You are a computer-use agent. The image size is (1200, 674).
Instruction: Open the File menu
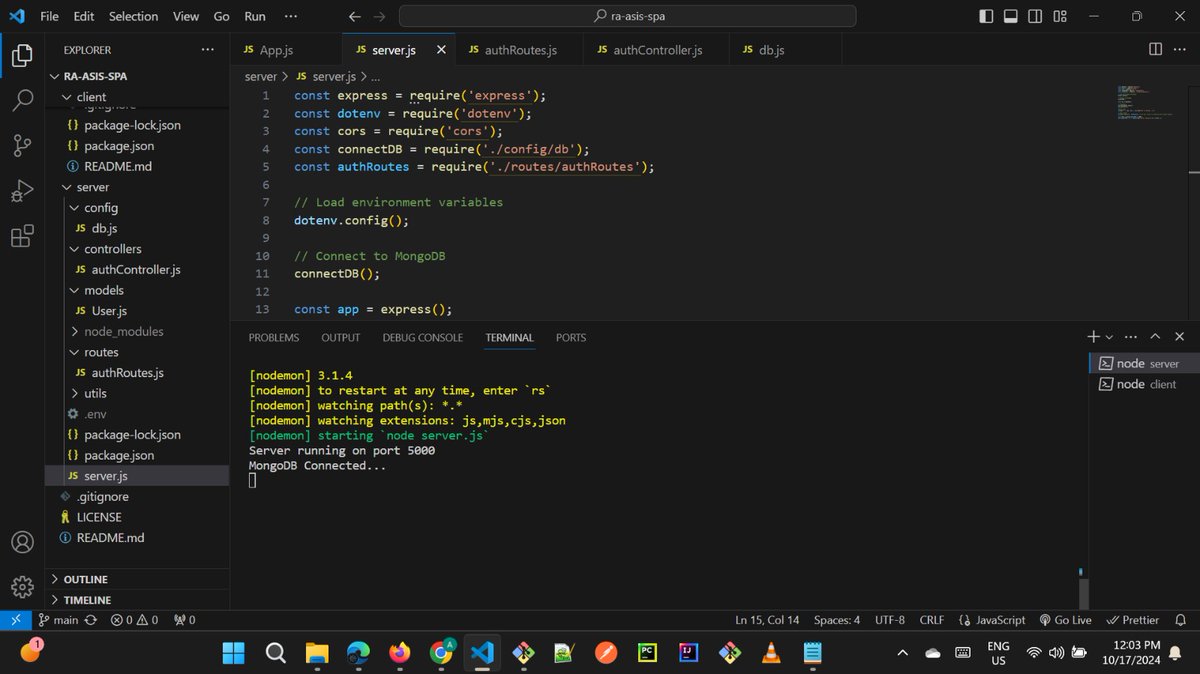tap(49, 16)
